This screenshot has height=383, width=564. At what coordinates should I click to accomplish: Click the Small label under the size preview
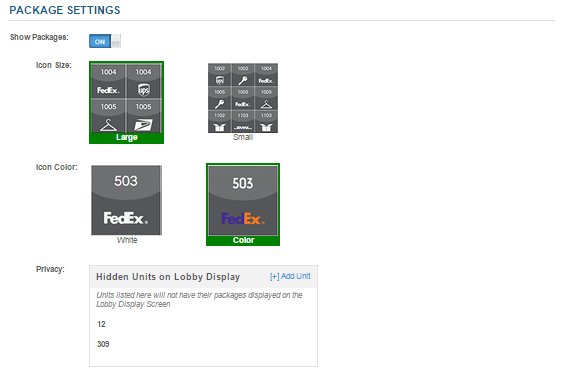243,137
